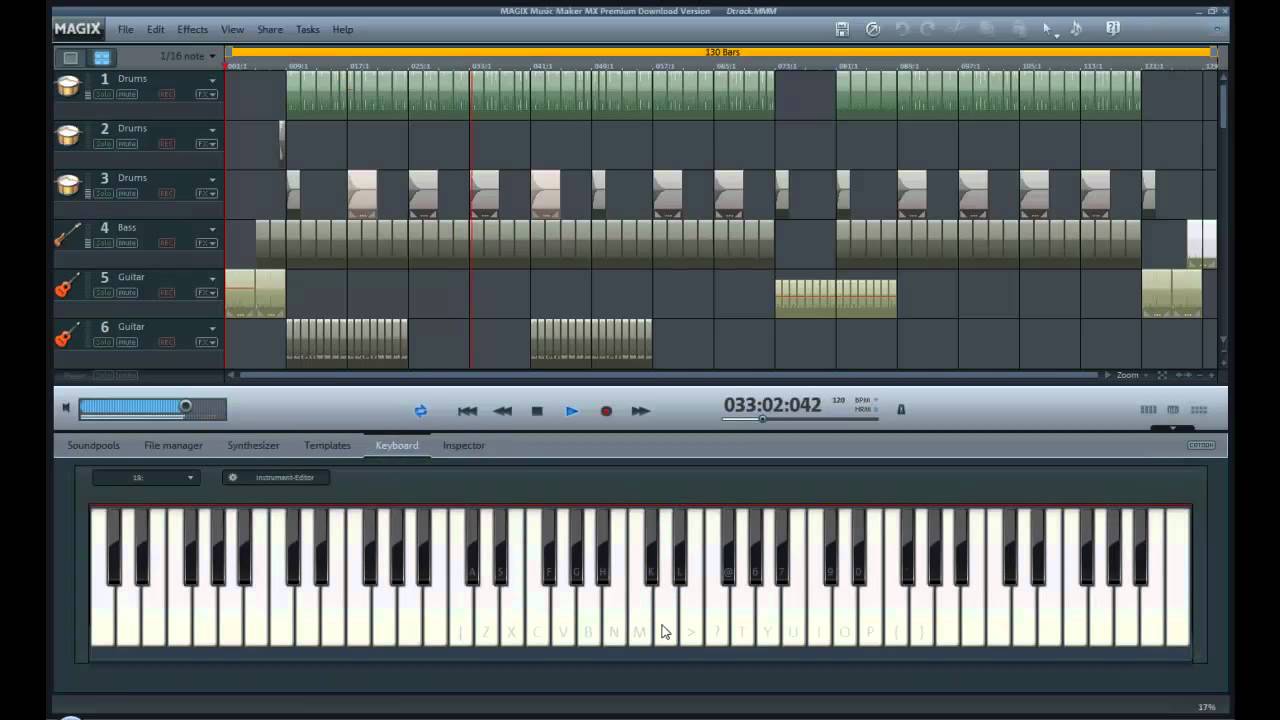The height and width of the screenshot is (720, 1280).
Task: Click the fit-to-window zoom icon
Action: (x=1162, y=375)
